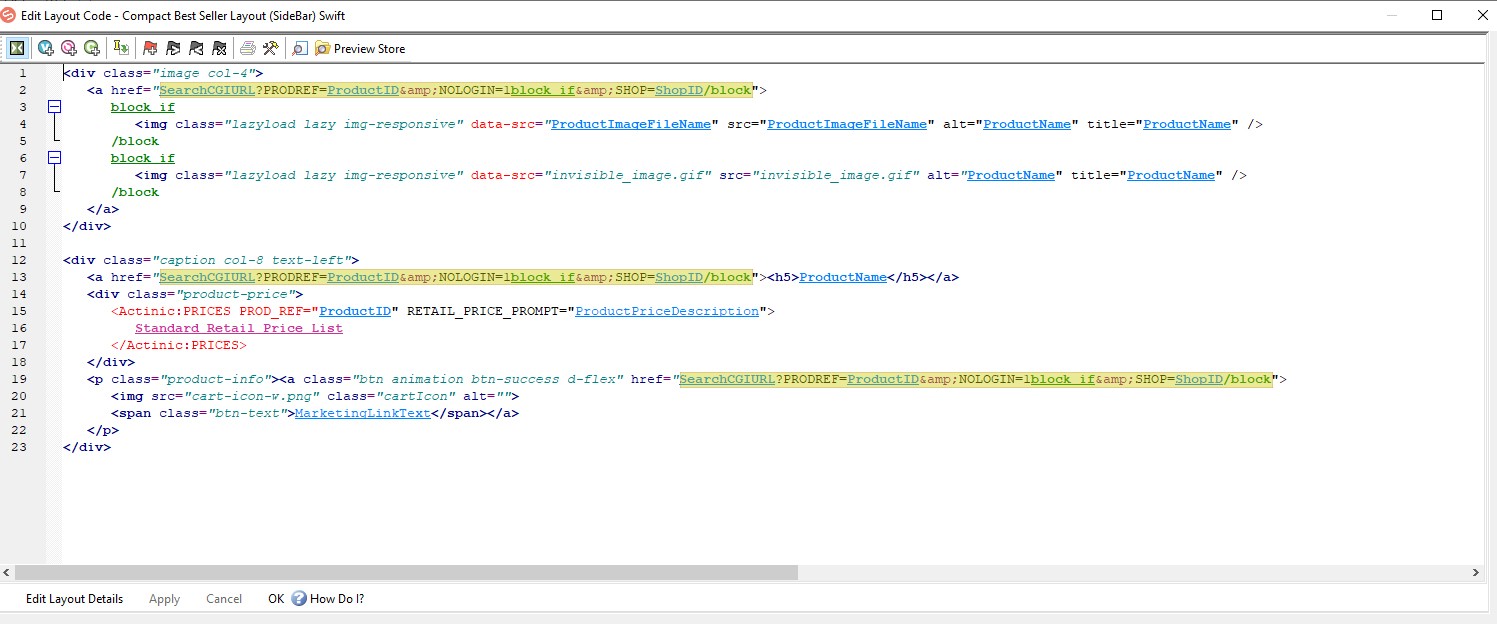Click the ProductPriceDescription variable link

point(667,311)
